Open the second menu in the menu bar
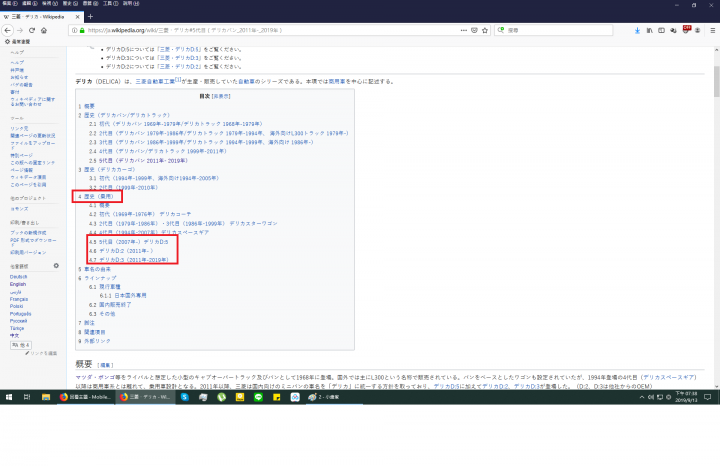 [29, 3]
